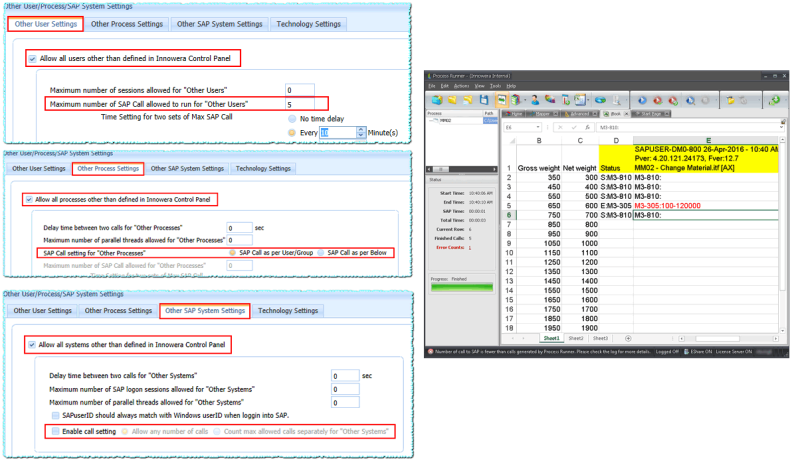Toggle 'Allow all processes other than defined' checkbox
Image resolution: width=792 pixels, height=463 pixels.
29,199
